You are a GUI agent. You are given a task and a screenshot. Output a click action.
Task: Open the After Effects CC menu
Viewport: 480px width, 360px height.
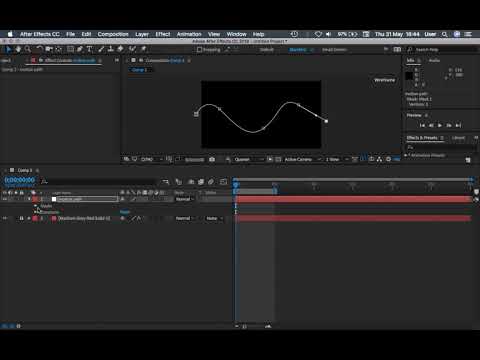[40, 34]
